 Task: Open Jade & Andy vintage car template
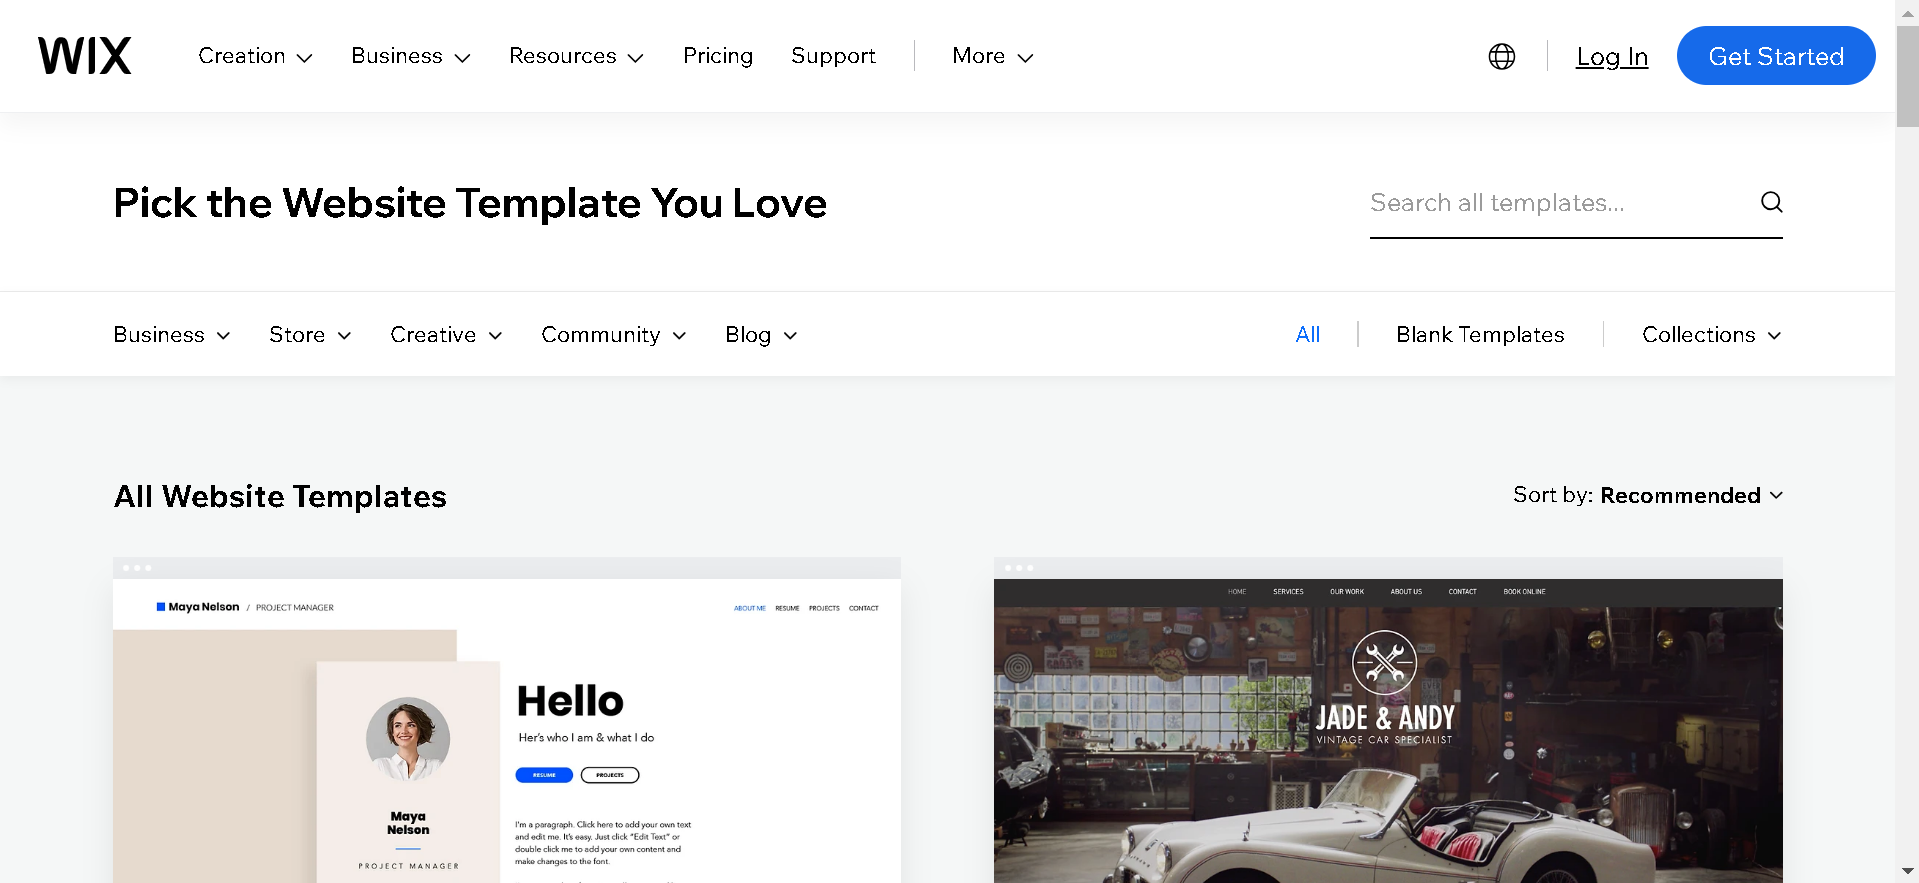1388,720
